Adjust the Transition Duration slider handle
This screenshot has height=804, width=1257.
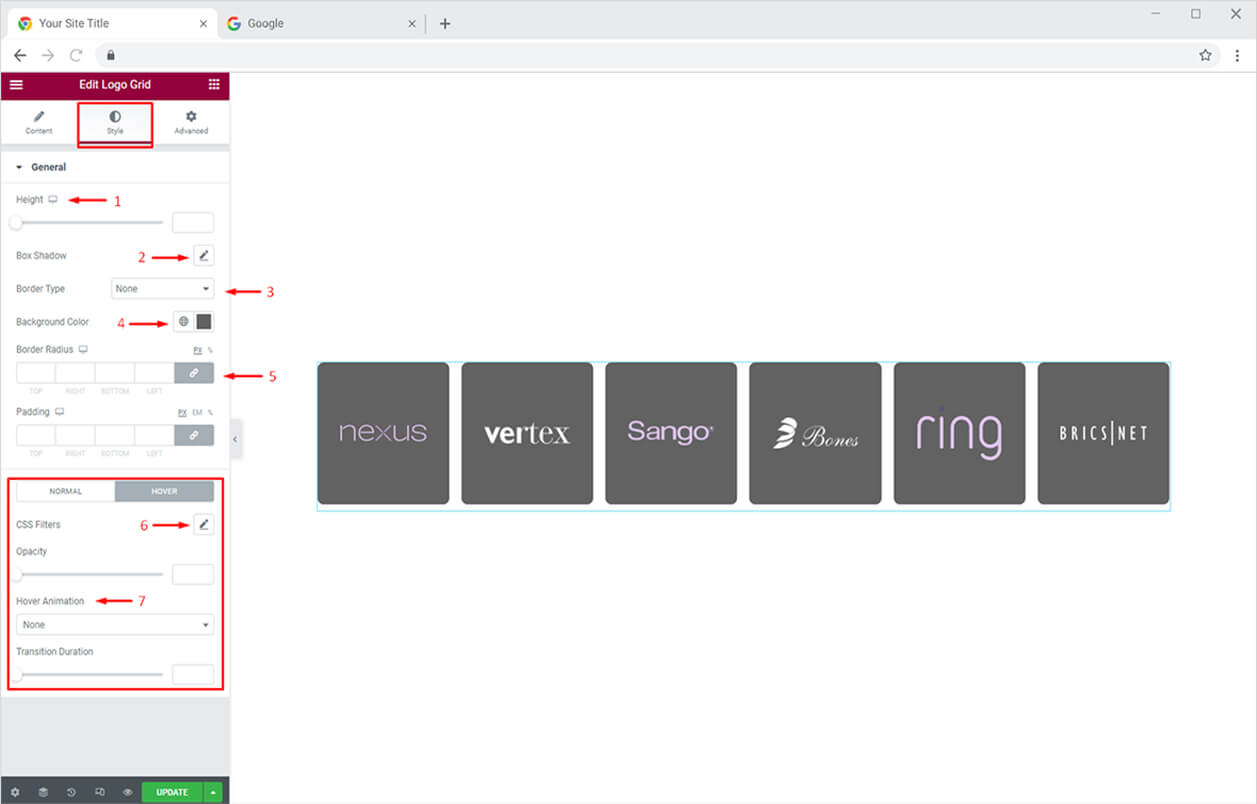[16, 674]
